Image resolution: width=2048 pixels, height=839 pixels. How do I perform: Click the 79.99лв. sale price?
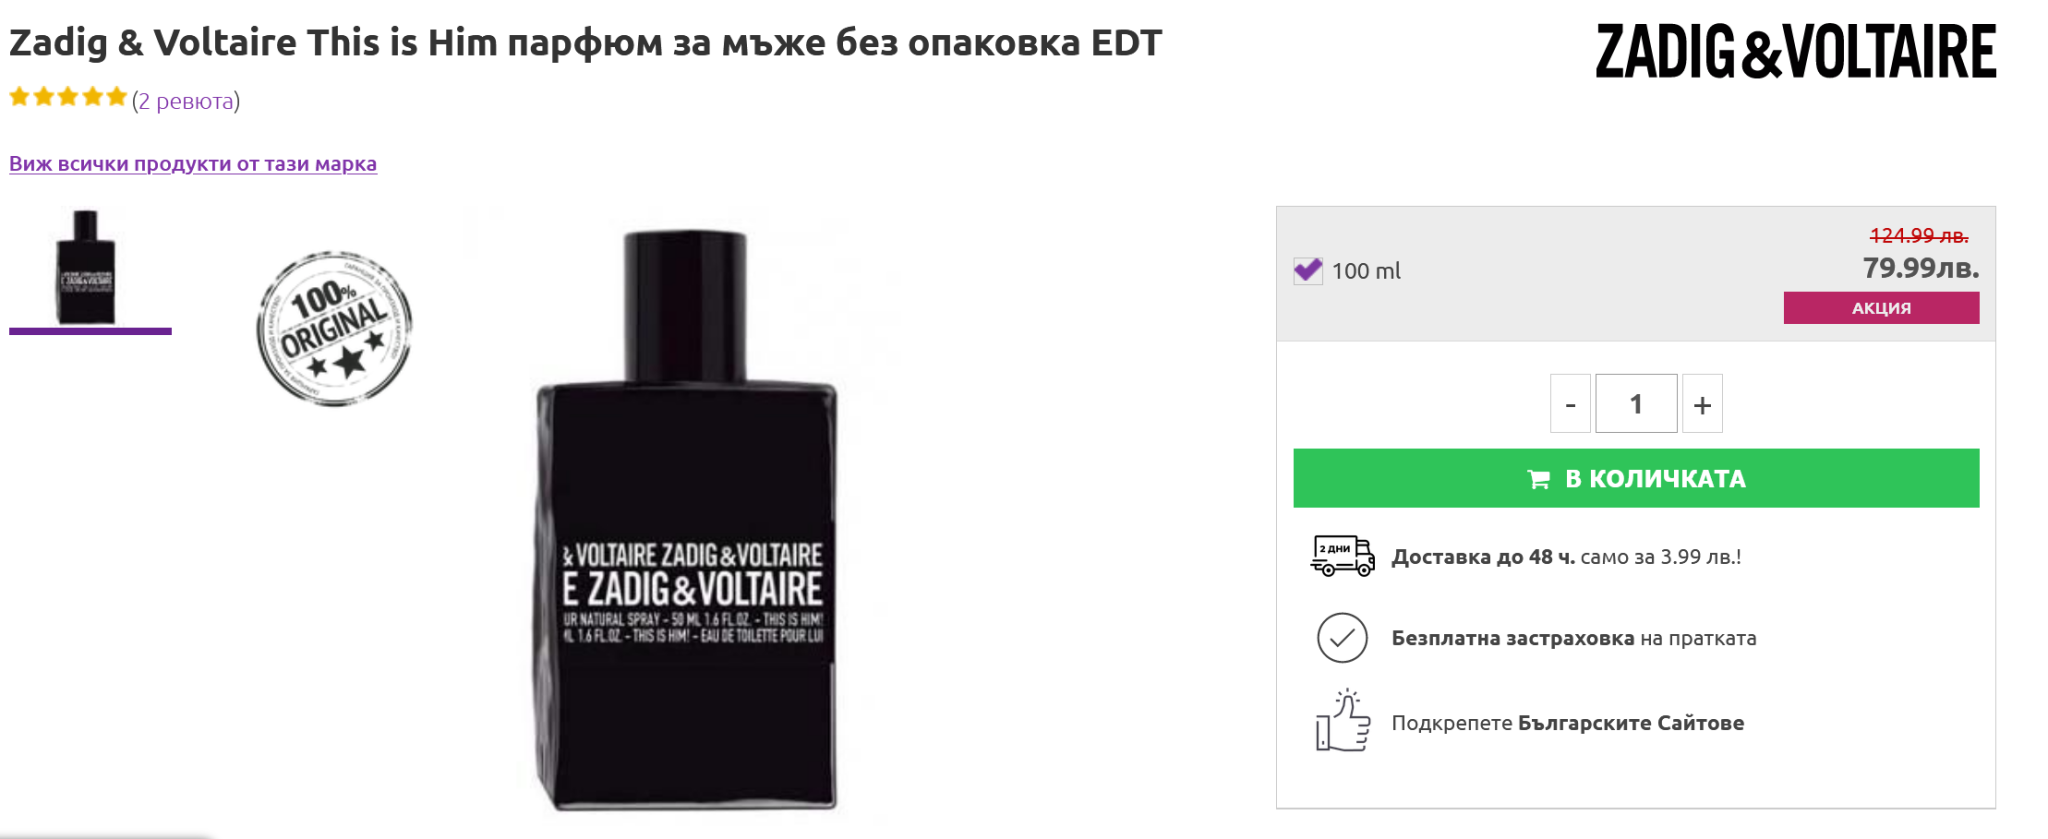coord(1920,268)
